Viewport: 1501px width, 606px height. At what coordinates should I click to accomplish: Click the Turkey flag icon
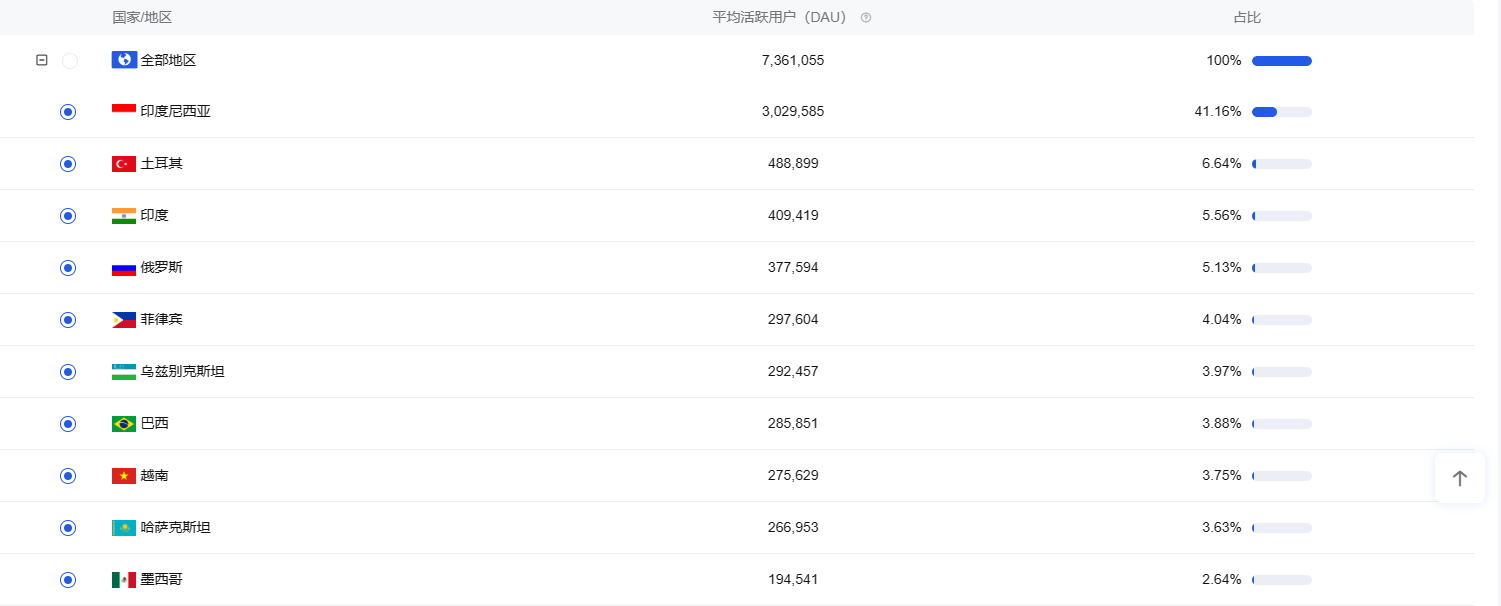click(124, 163)
